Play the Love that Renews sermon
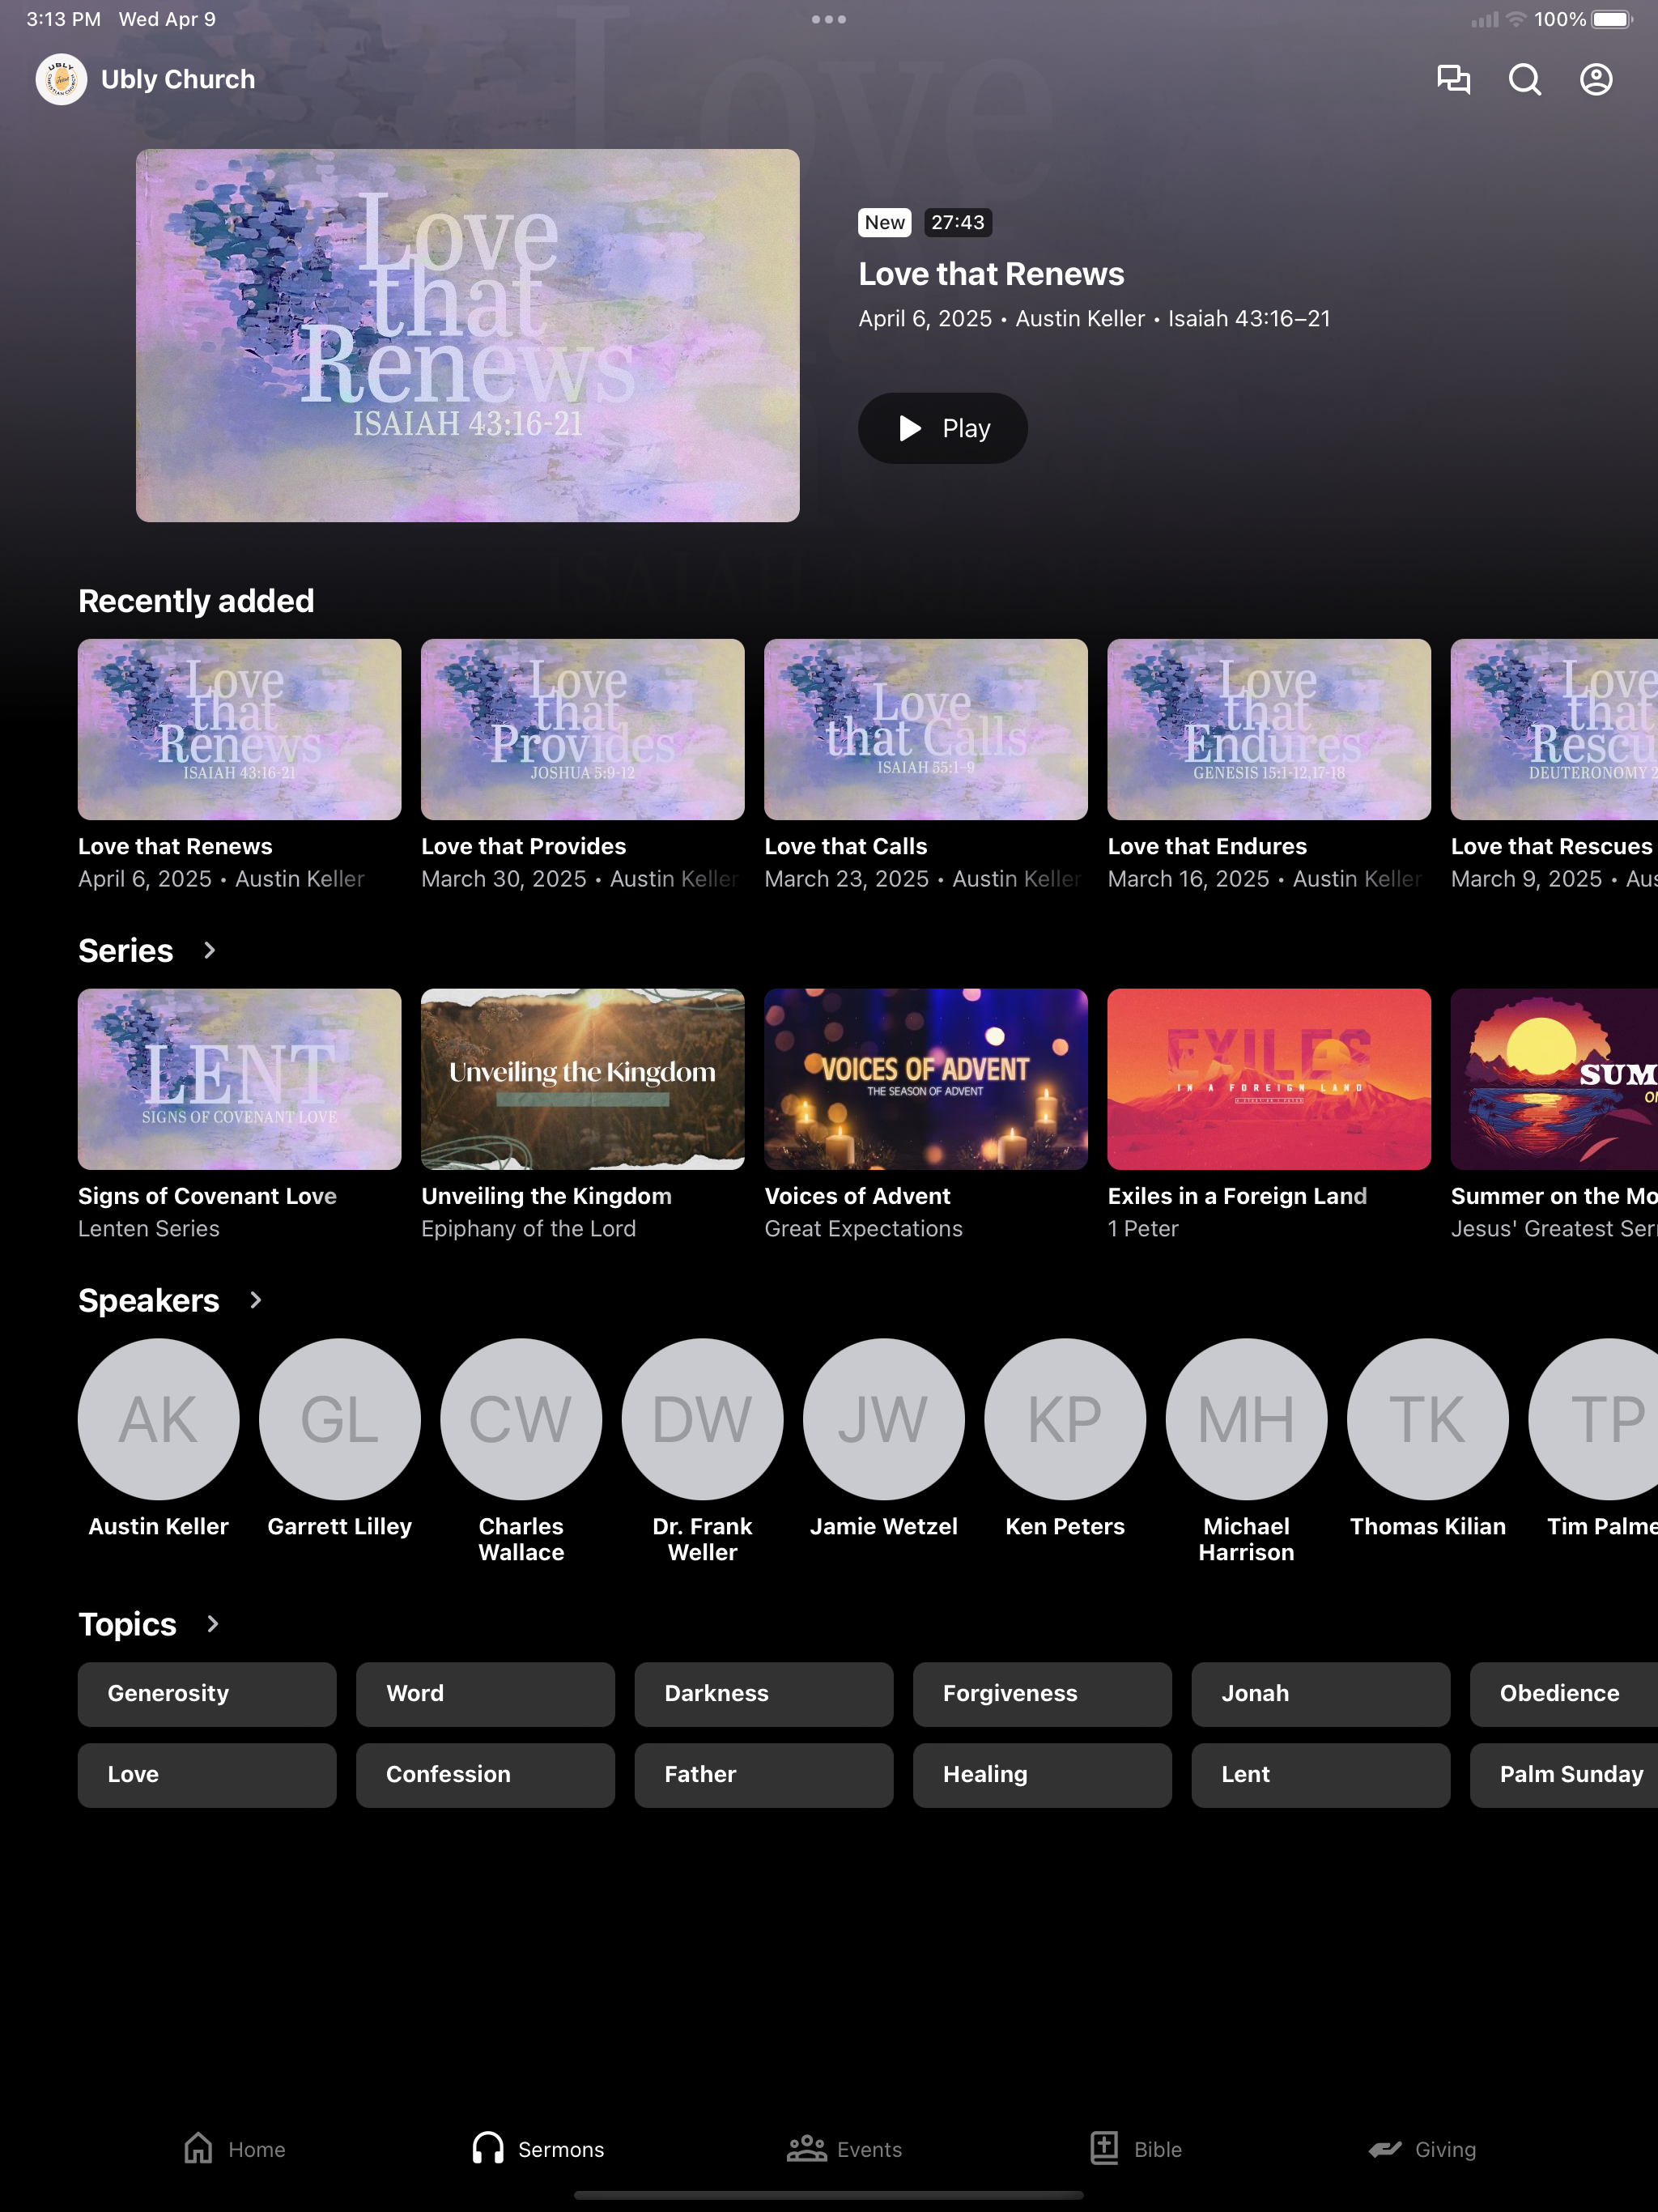Screen dimensions: 1658x2212 click(x=942, y=428)
